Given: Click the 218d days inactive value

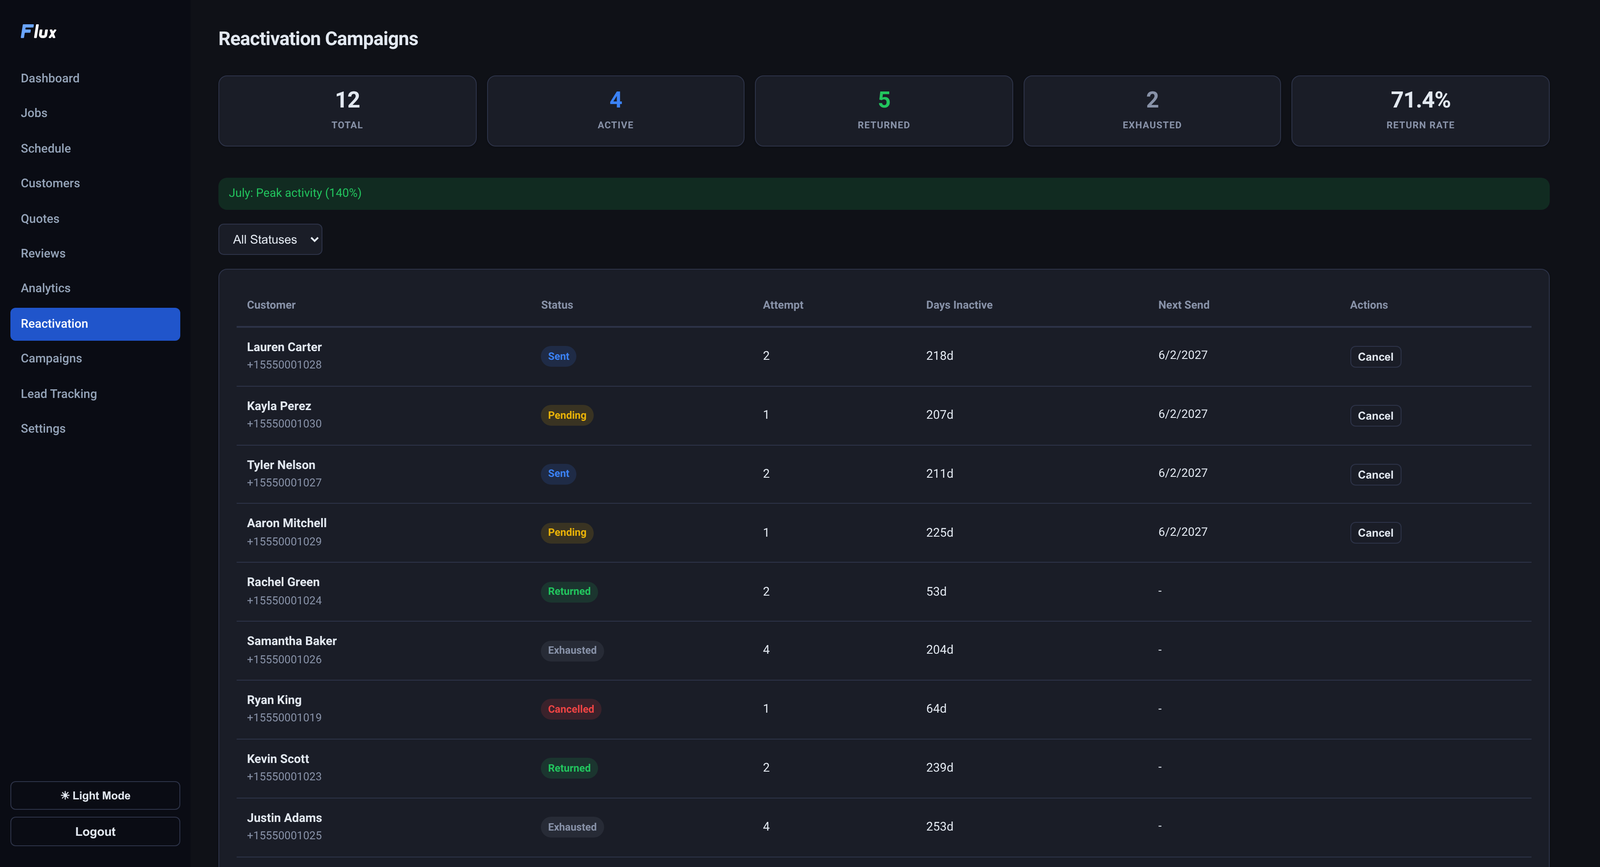Looking at the screenshot, I should pos(939,356).
